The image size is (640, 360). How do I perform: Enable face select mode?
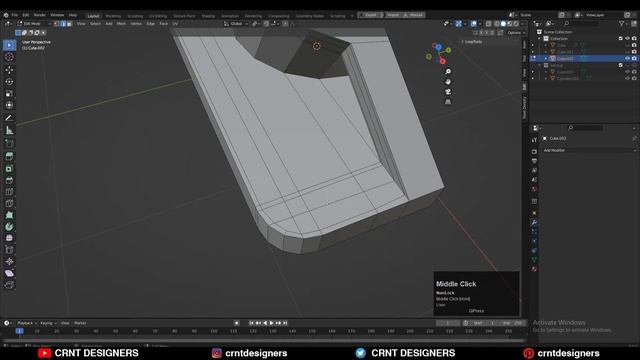[69, 24]
